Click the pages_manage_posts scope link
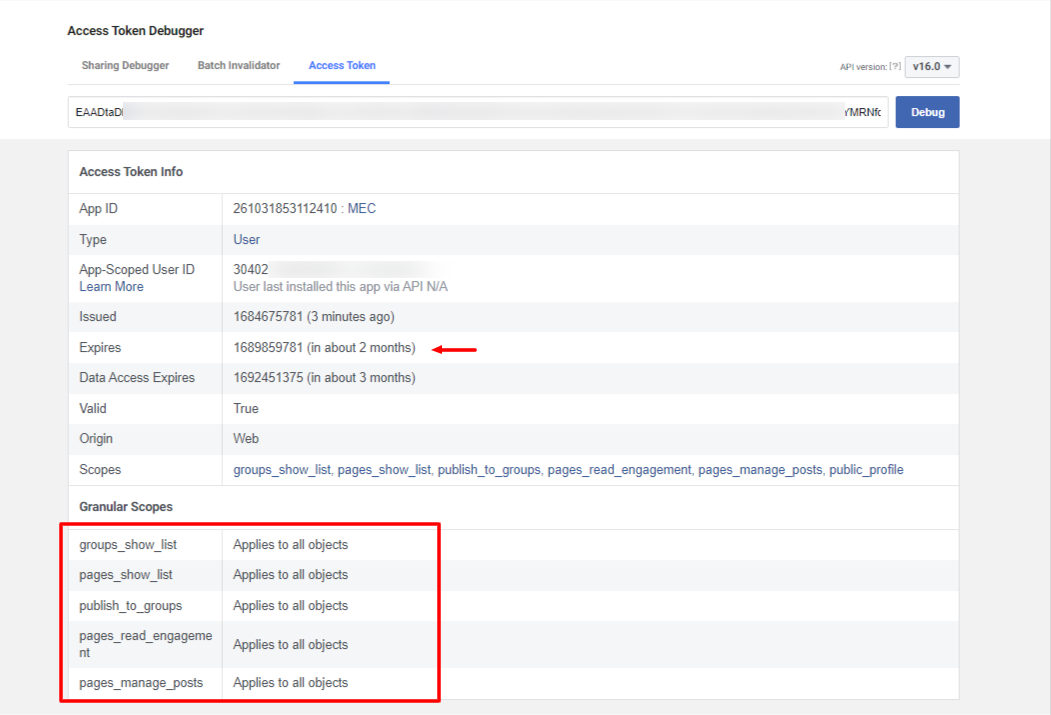 [760, 470]
